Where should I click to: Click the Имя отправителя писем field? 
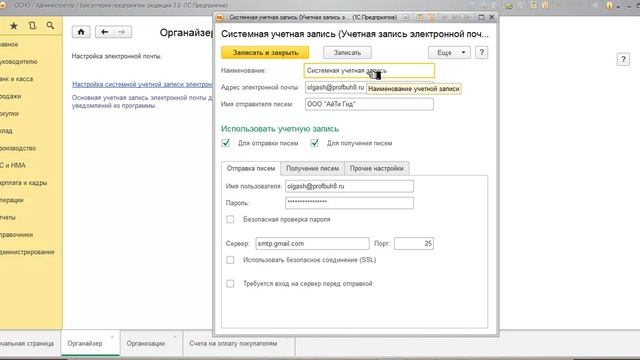[369, 104]
